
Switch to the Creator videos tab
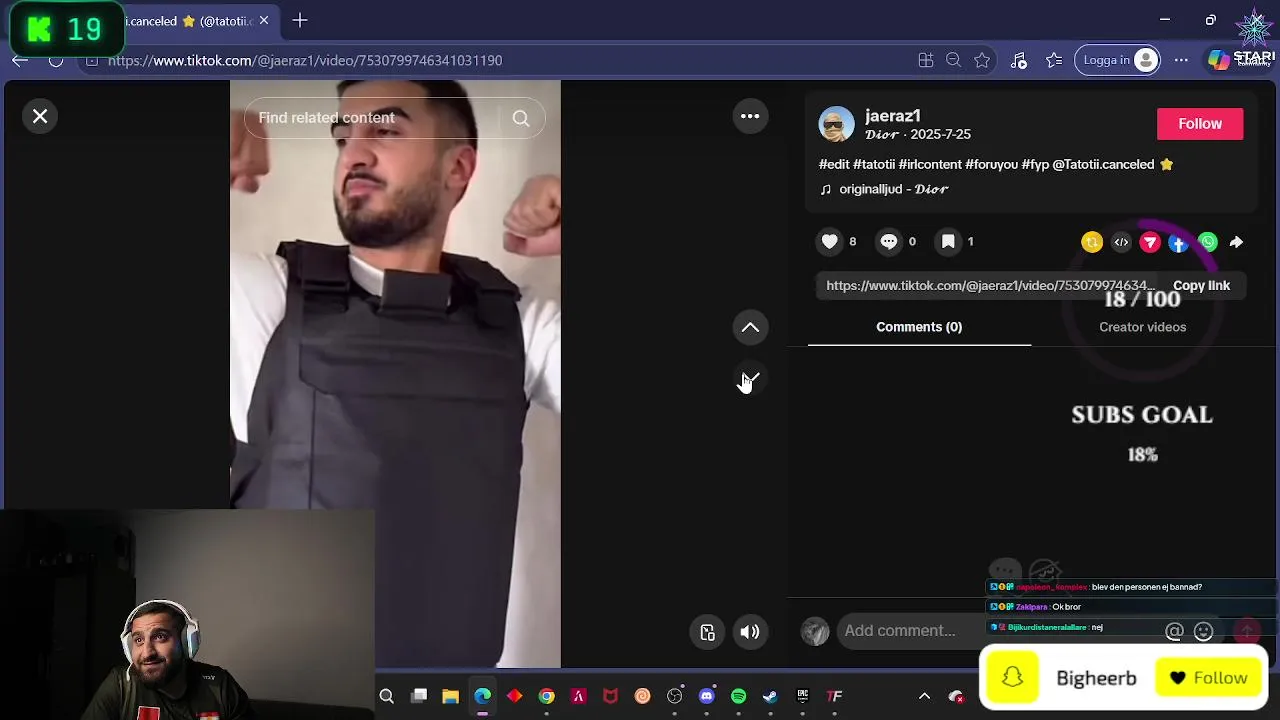tap(1143, 327)
